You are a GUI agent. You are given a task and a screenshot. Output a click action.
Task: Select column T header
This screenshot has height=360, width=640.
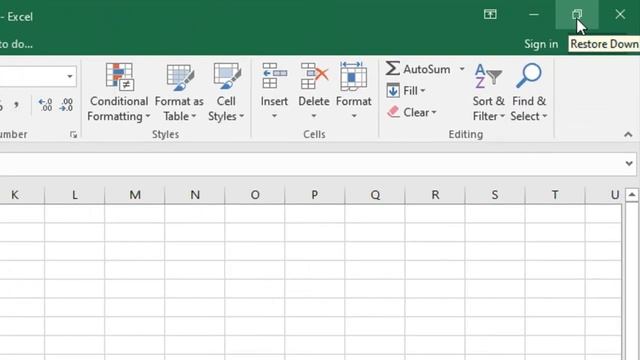pyautogui.click(x=555, y=195)
